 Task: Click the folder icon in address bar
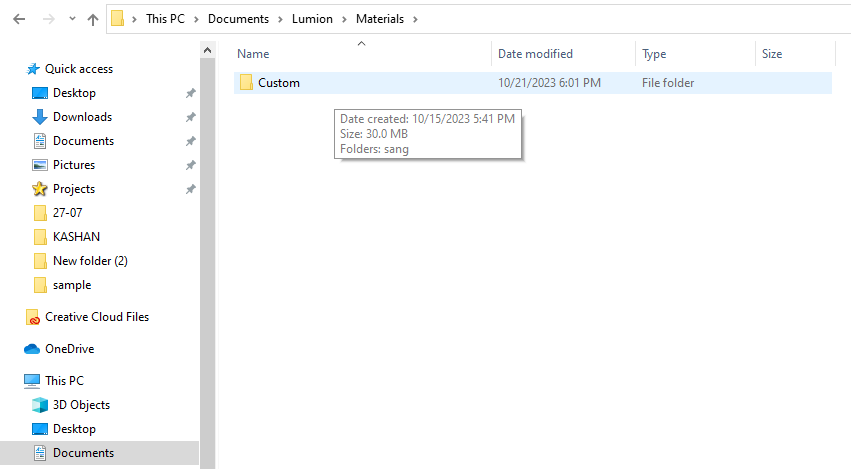tap(117, 18)
